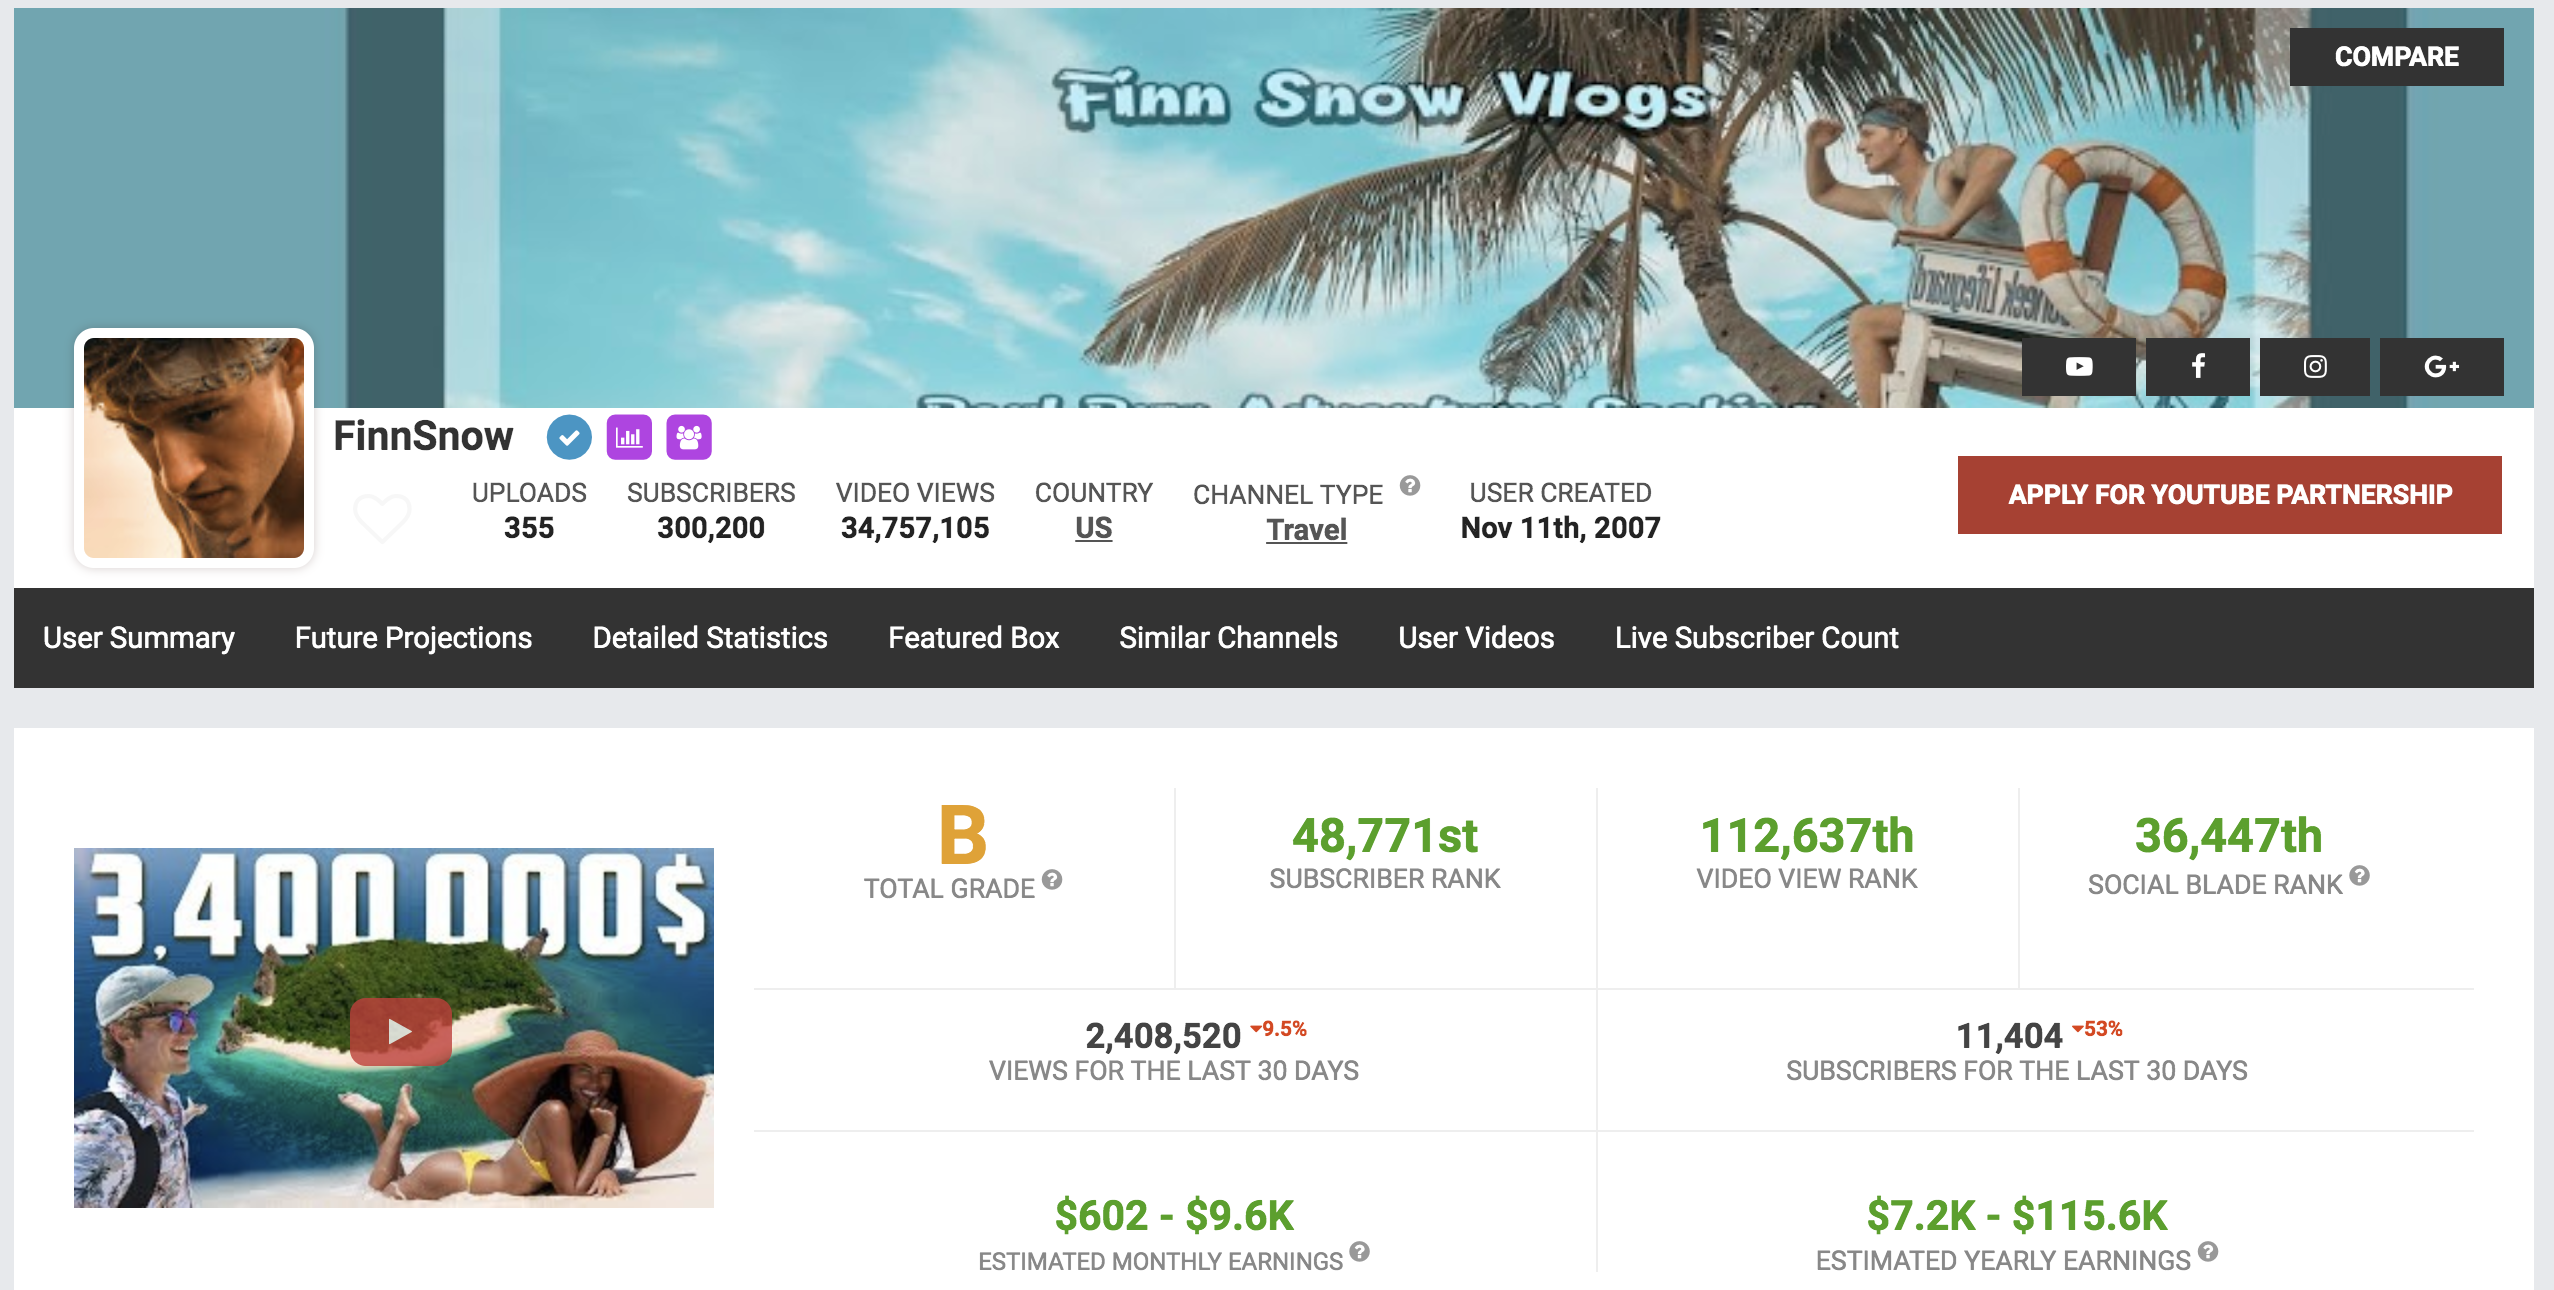This screenshot has width=2554, height=1290.
Task: Open the channel's Facebook page icon
Action: (2198, 367)
